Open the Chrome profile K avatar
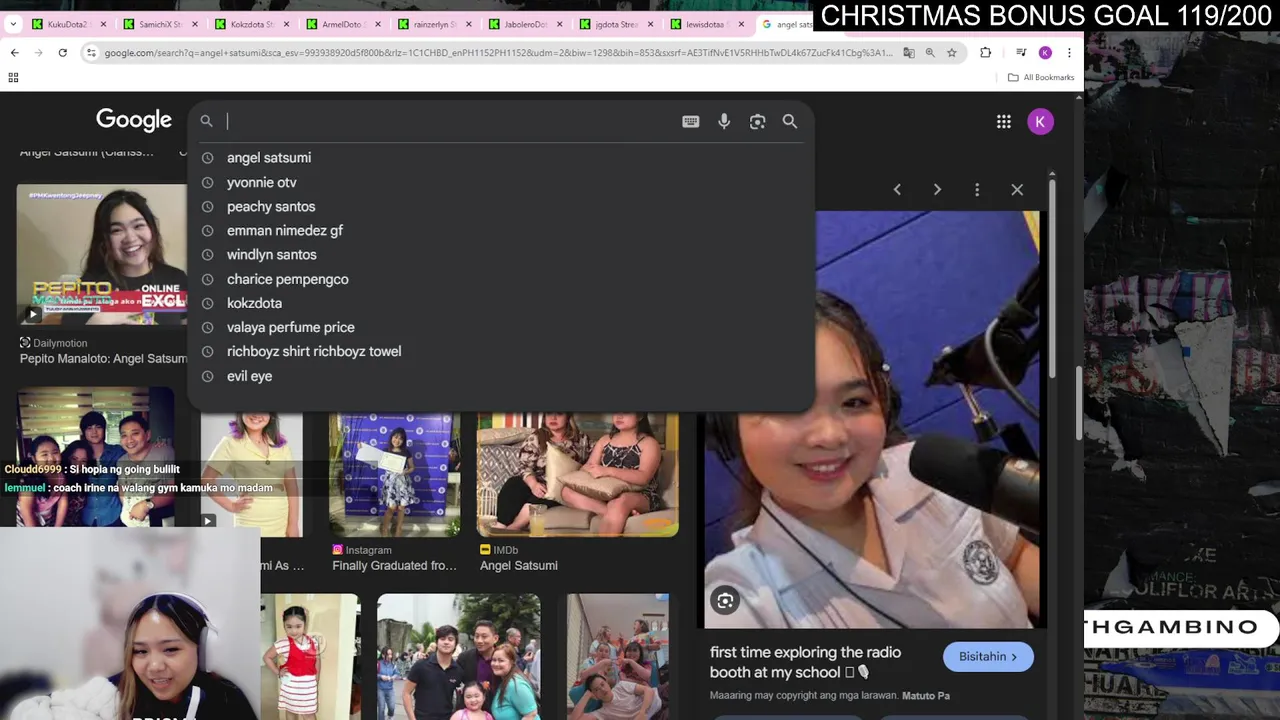The height and width of the screenshot is (720, 1280). [x=1045, y=52]
